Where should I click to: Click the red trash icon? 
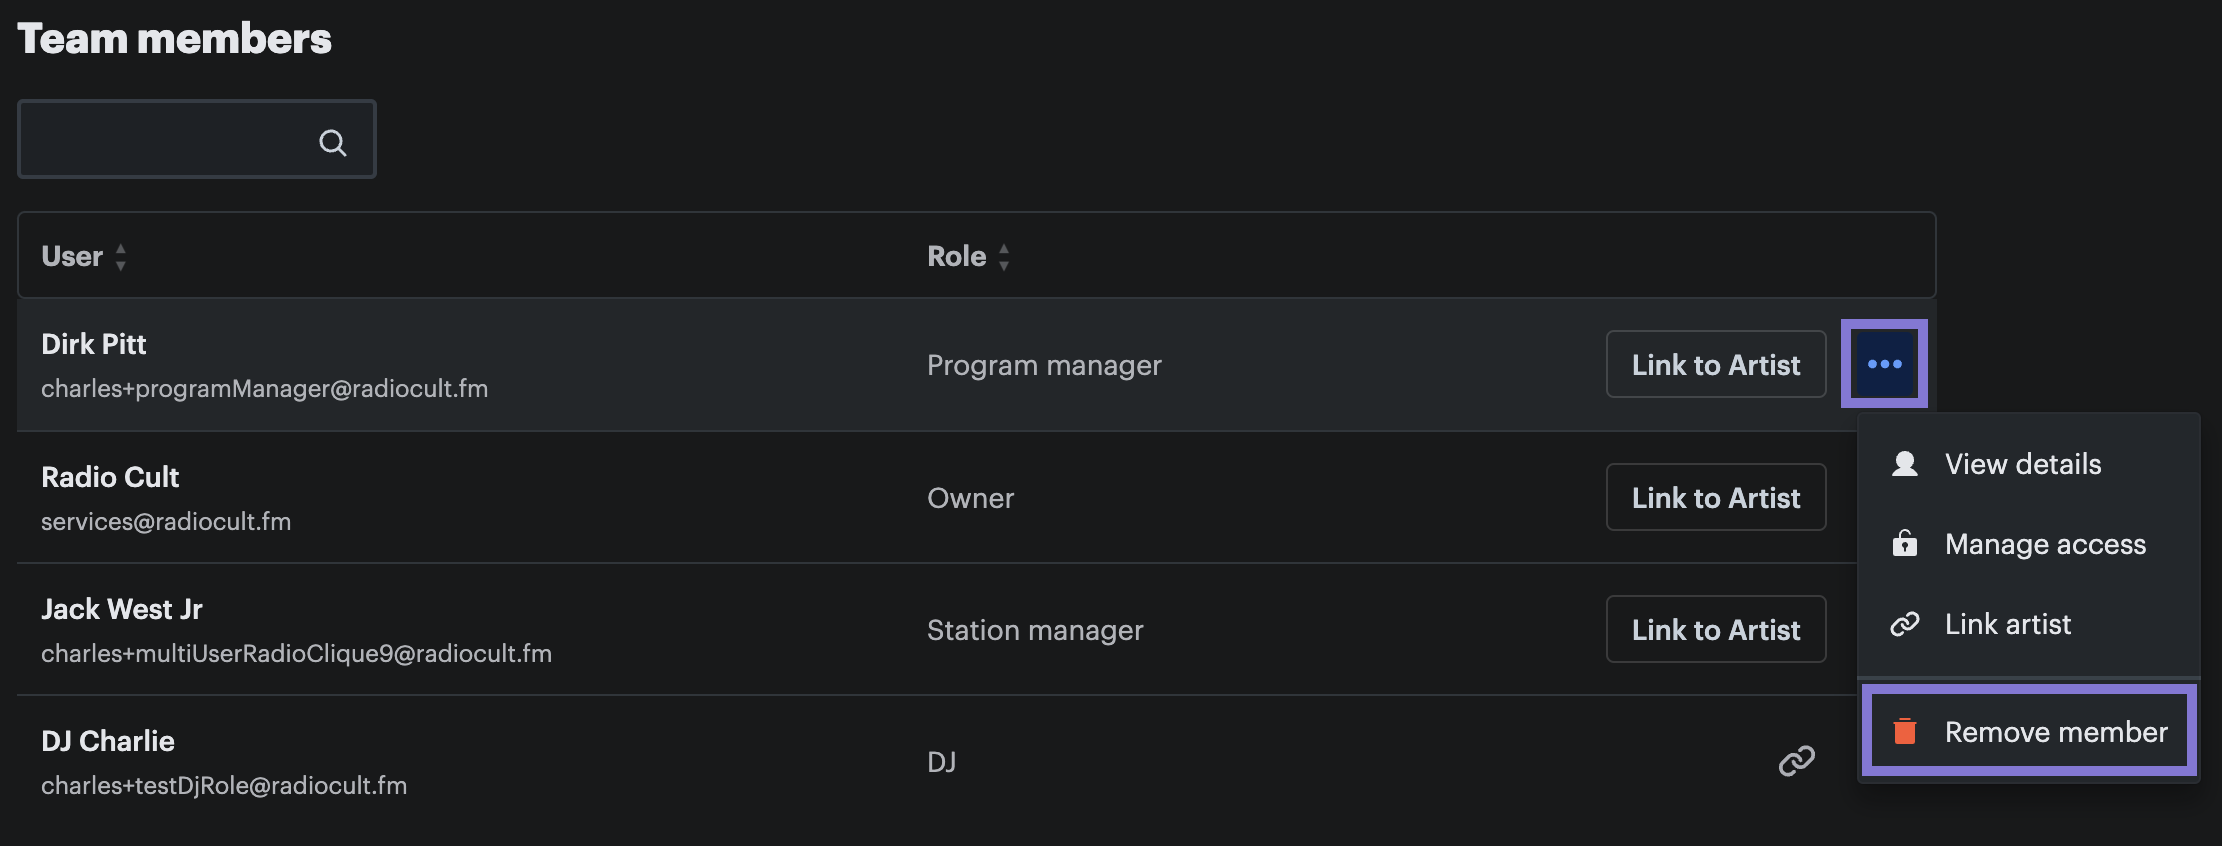click(x=1905, y=731)
